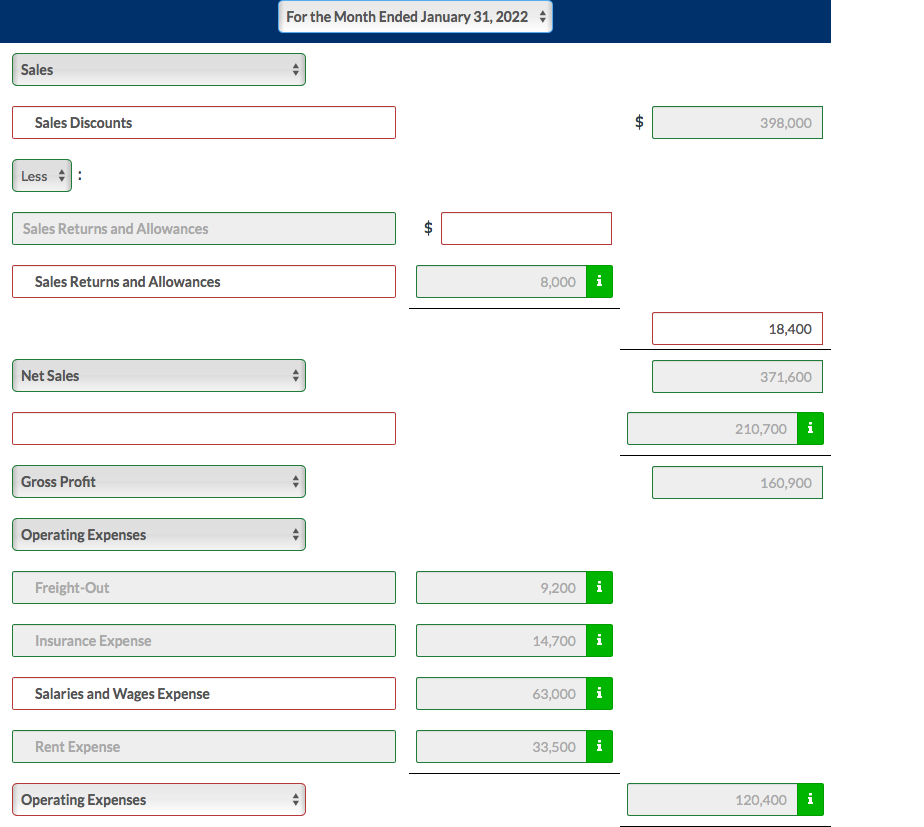Click the 8,000 amount field
Image resolution: width=924 pixels, height=827 pixels.
[501, 281]
